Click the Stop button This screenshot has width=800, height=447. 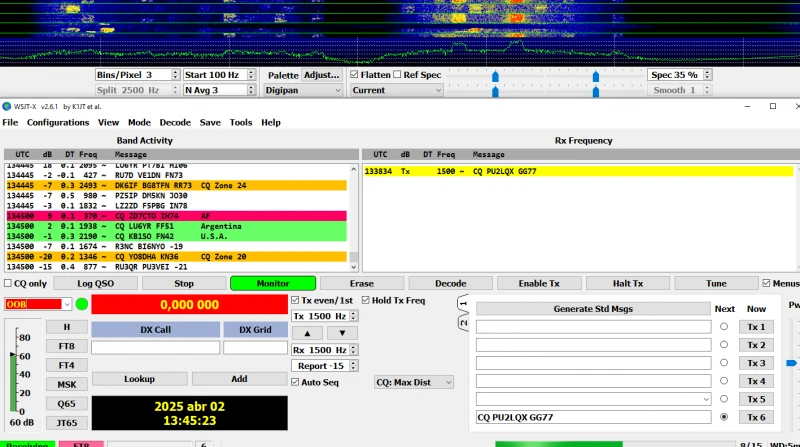click(184, 284)
